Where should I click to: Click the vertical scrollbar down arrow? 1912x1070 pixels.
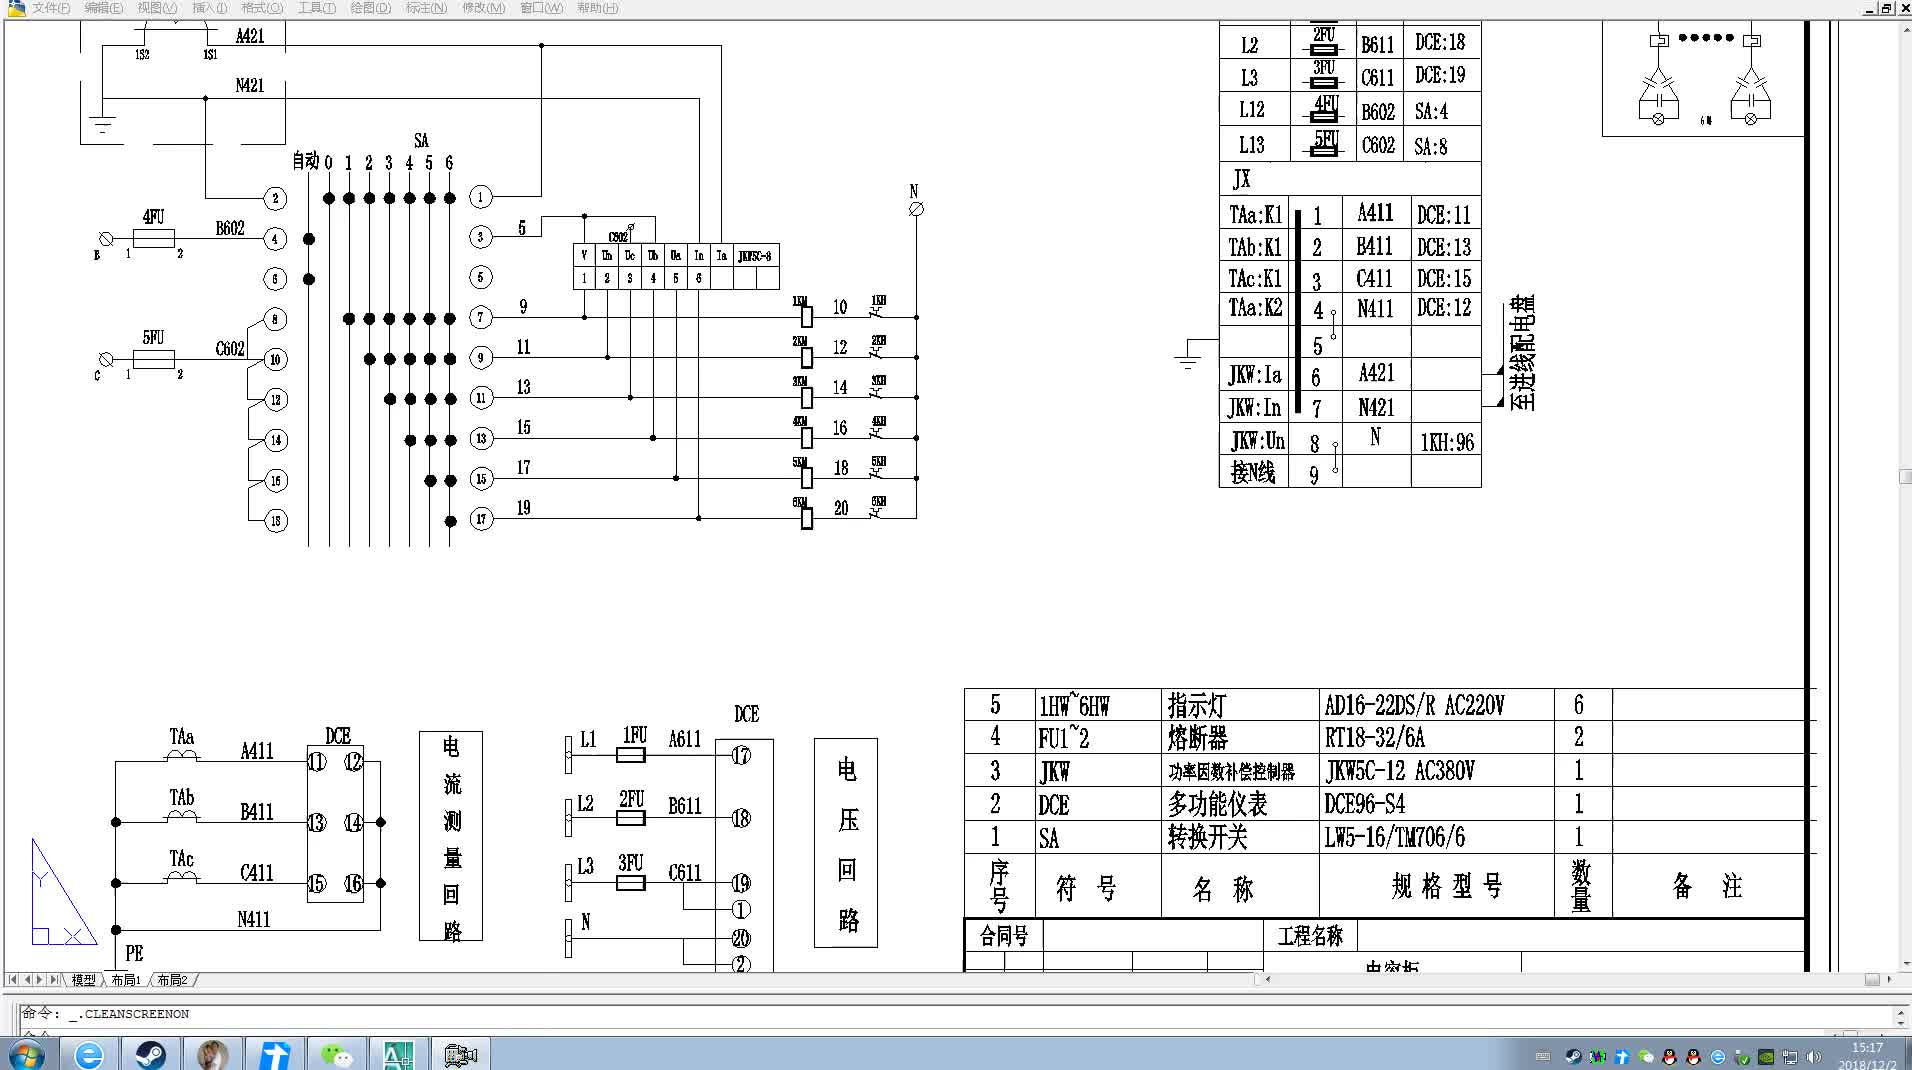(1905, 964)
